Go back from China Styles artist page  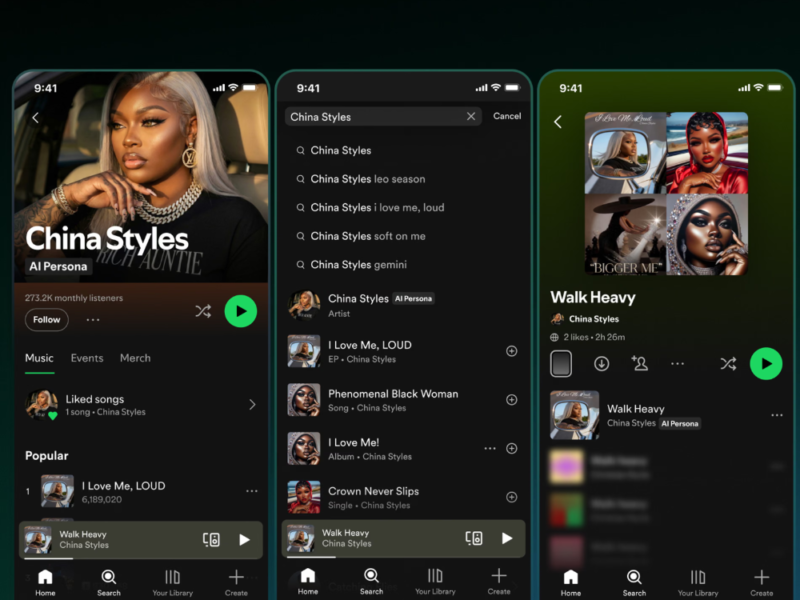point(35,118)
